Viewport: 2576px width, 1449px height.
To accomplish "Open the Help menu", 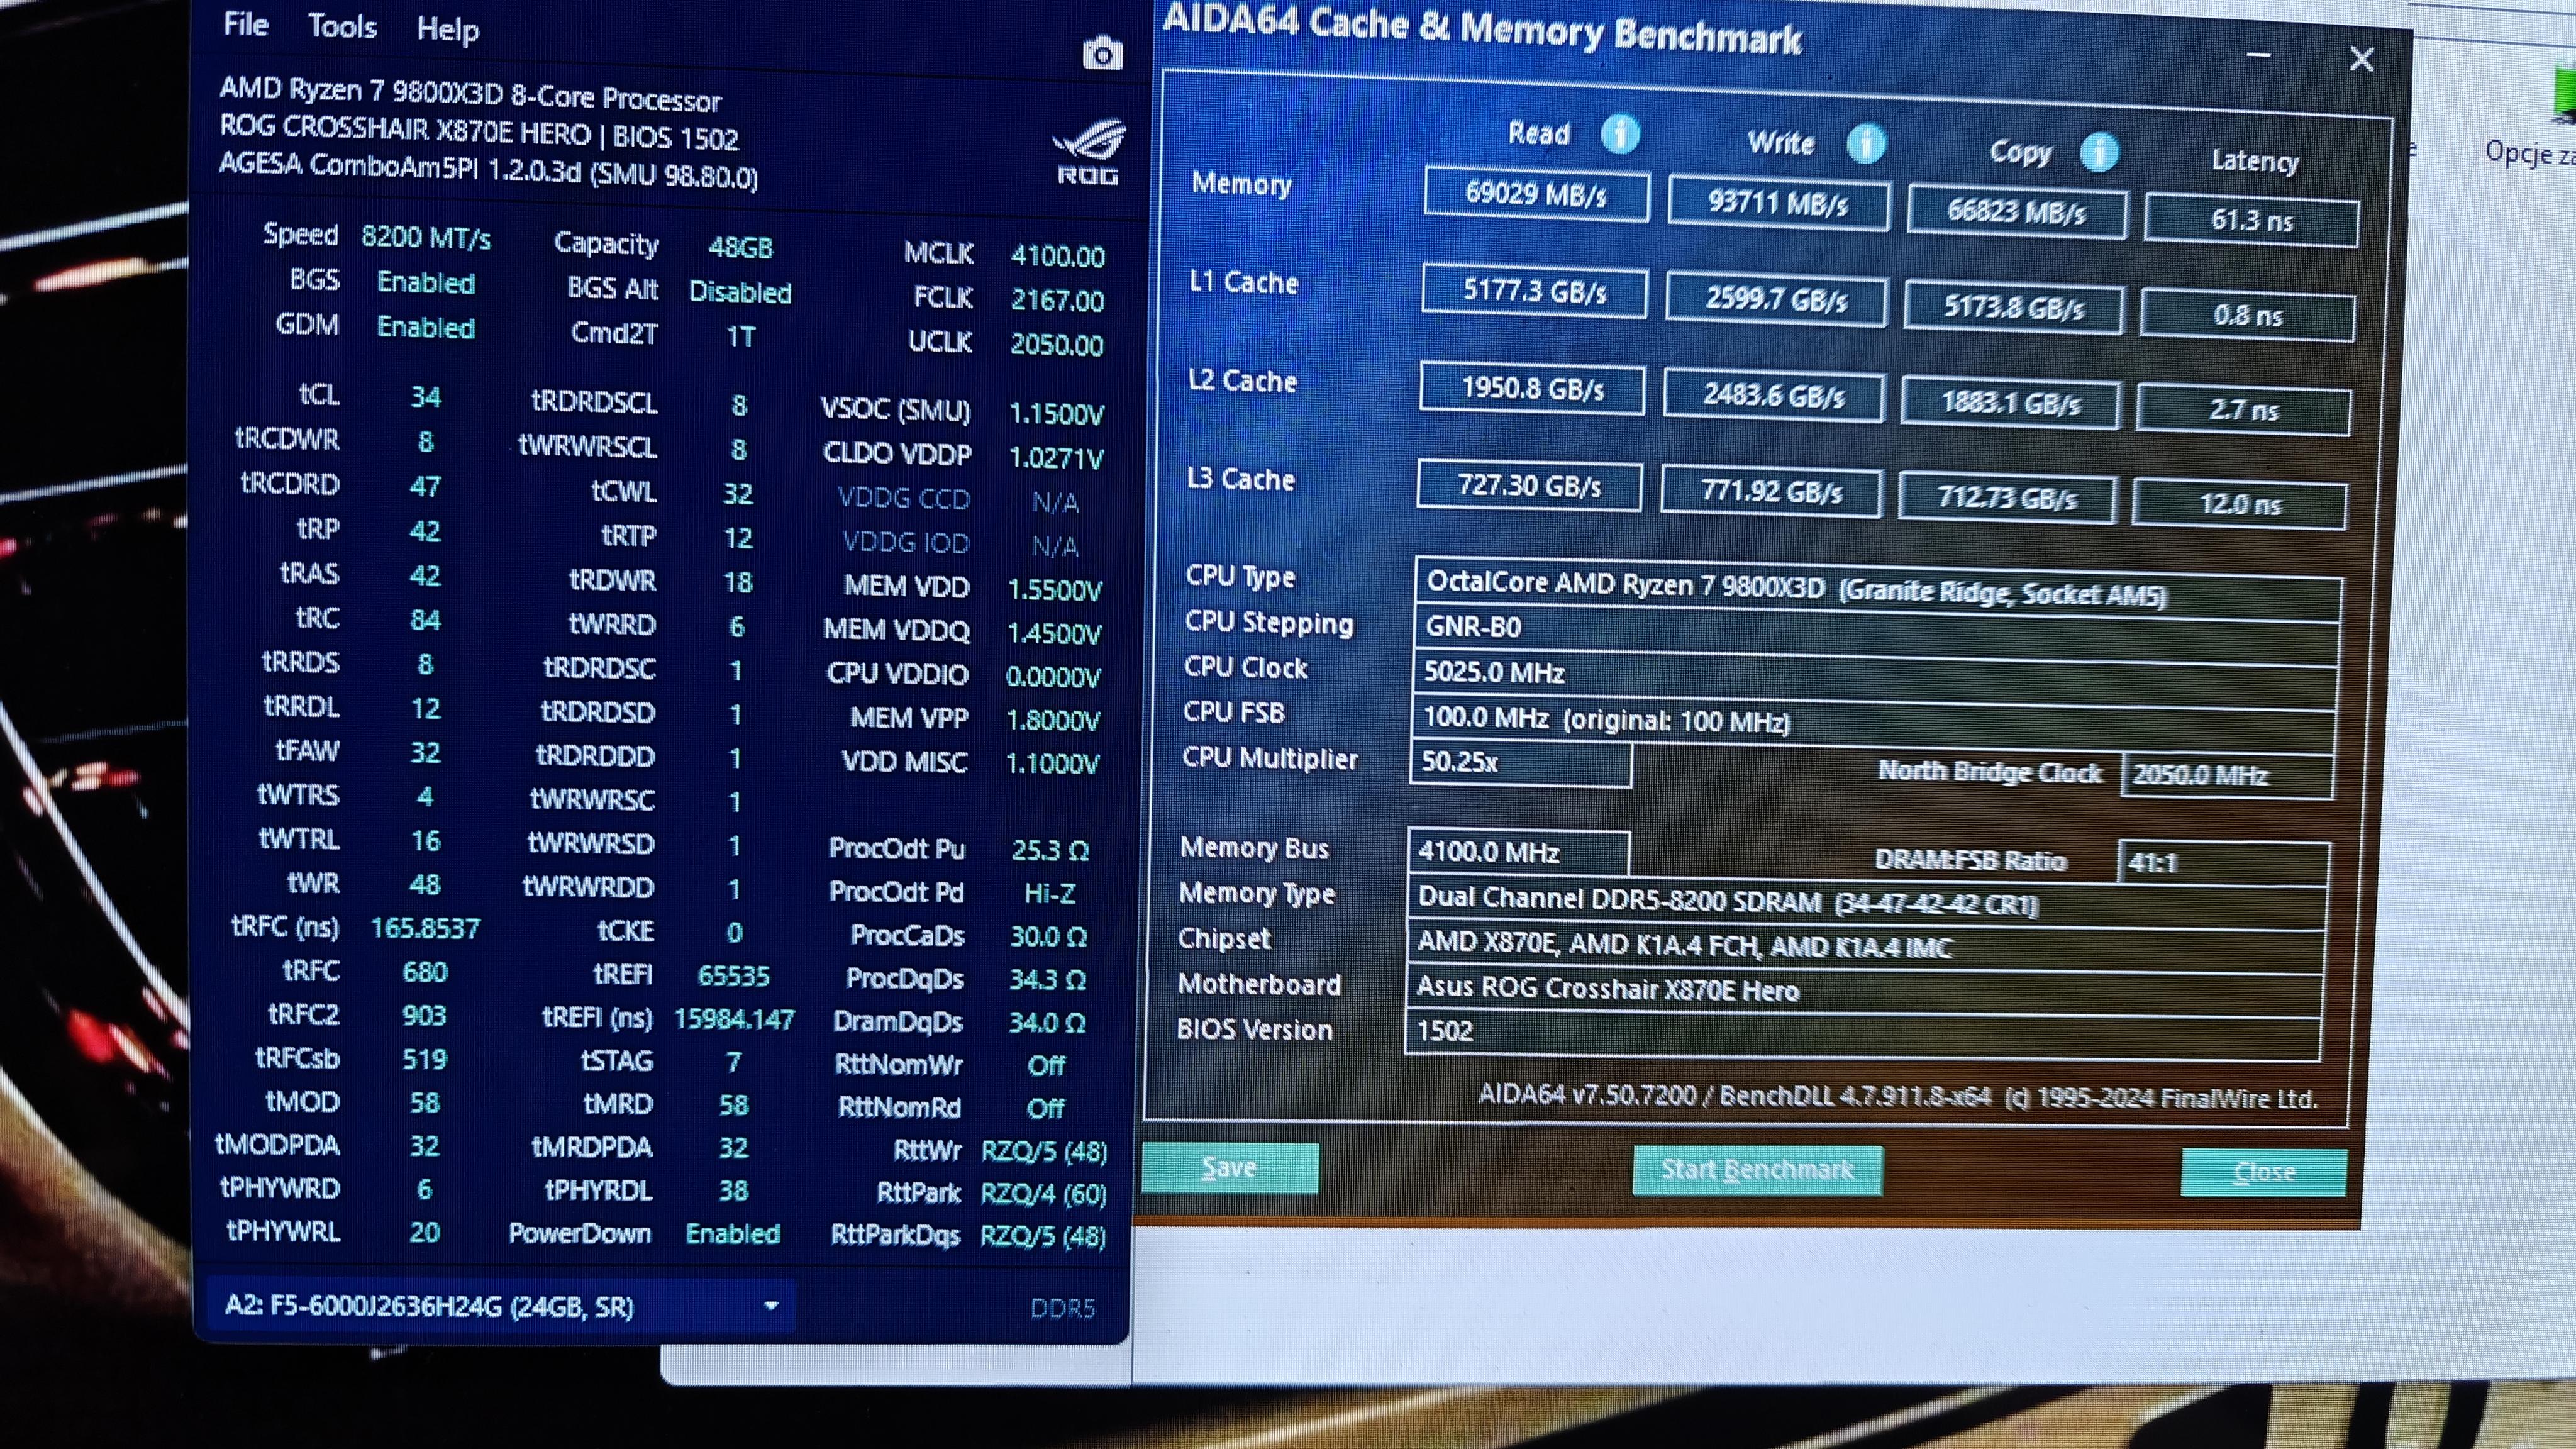I will point(447,30).
